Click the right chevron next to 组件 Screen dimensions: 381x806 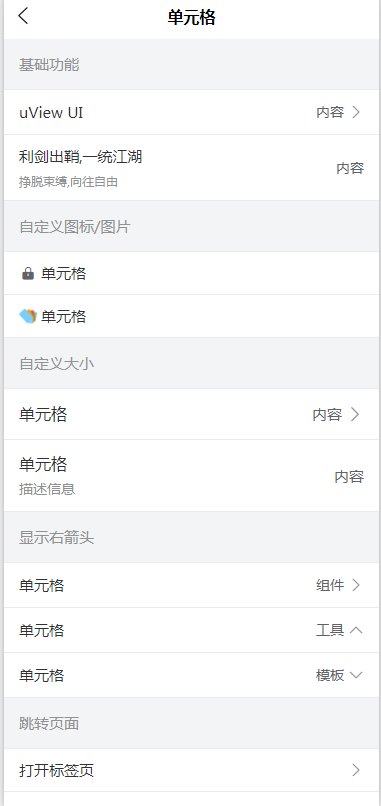click(x=356, y=585)
